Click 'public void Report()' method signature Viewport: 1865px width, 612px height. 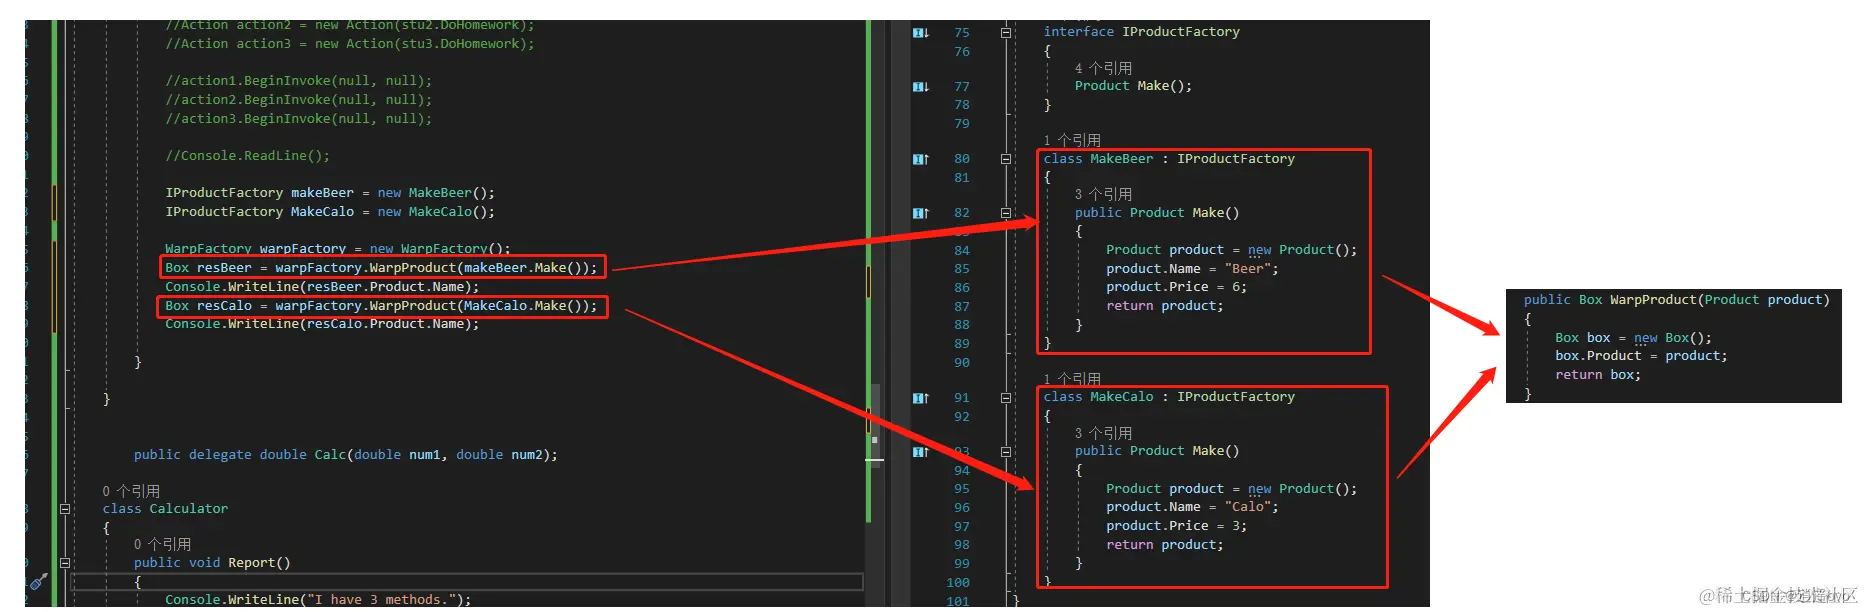point(212,563)
